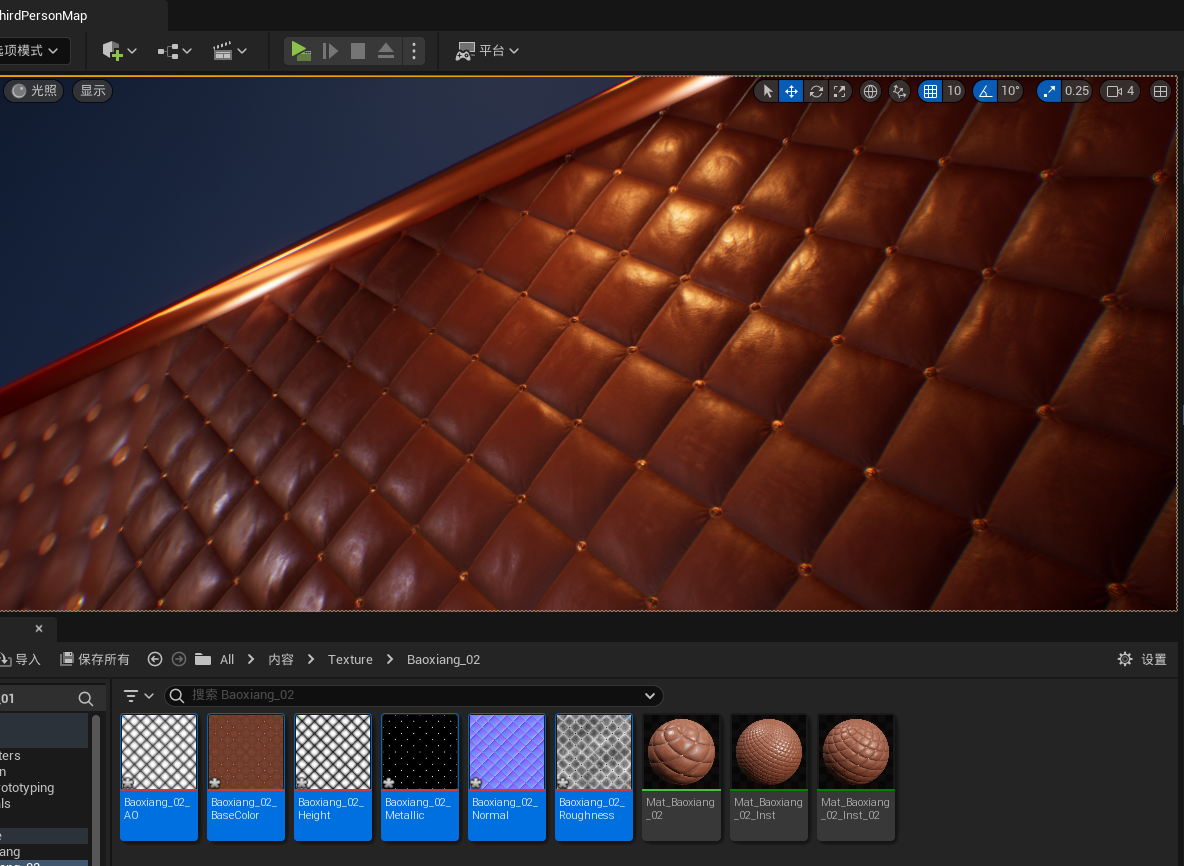Click the Stop simulation button

coord(357,51)
